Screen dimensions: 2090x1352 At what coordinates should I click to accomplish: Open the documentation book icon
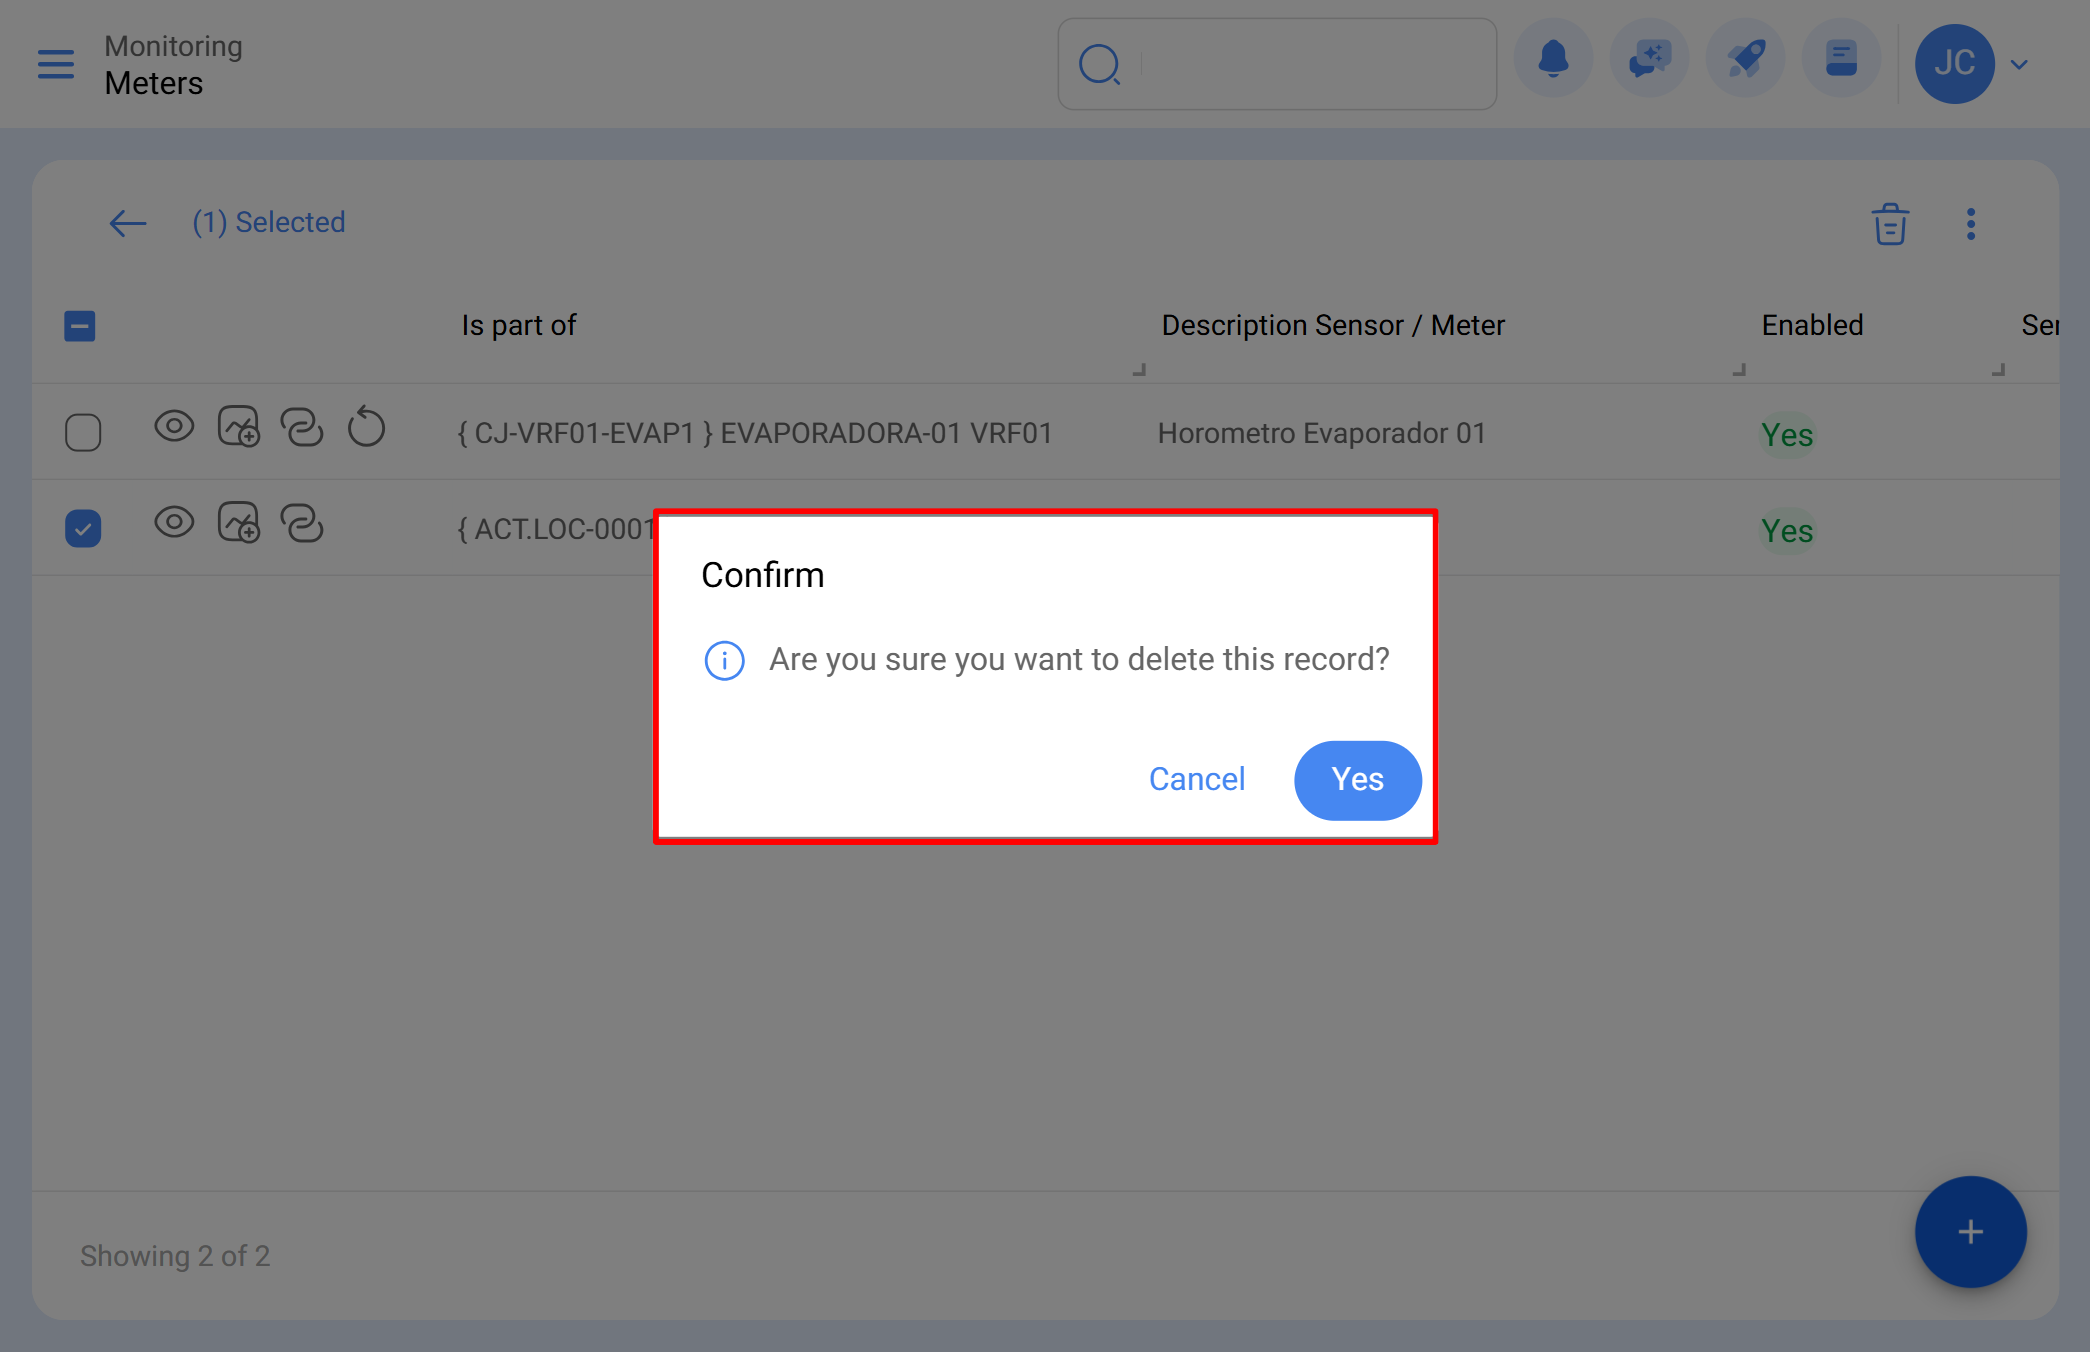pos(1841,60)
